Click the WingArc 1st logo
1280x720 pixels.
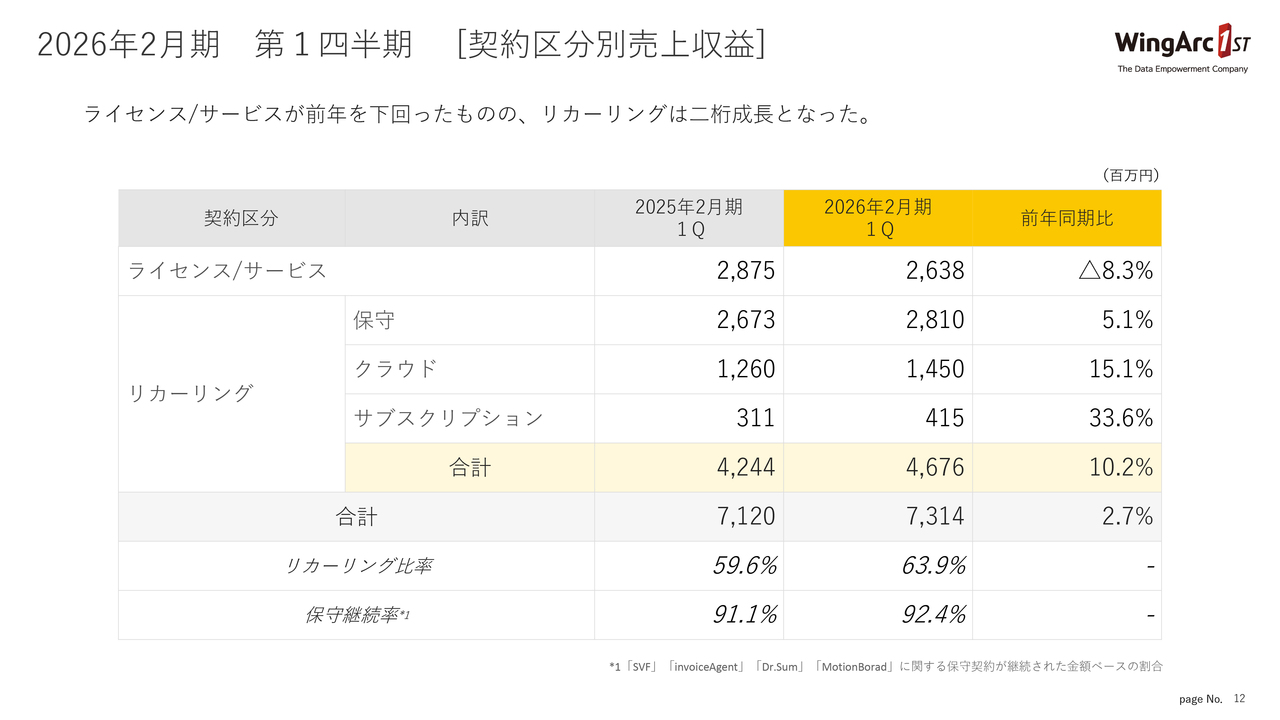click(1182, 47)
